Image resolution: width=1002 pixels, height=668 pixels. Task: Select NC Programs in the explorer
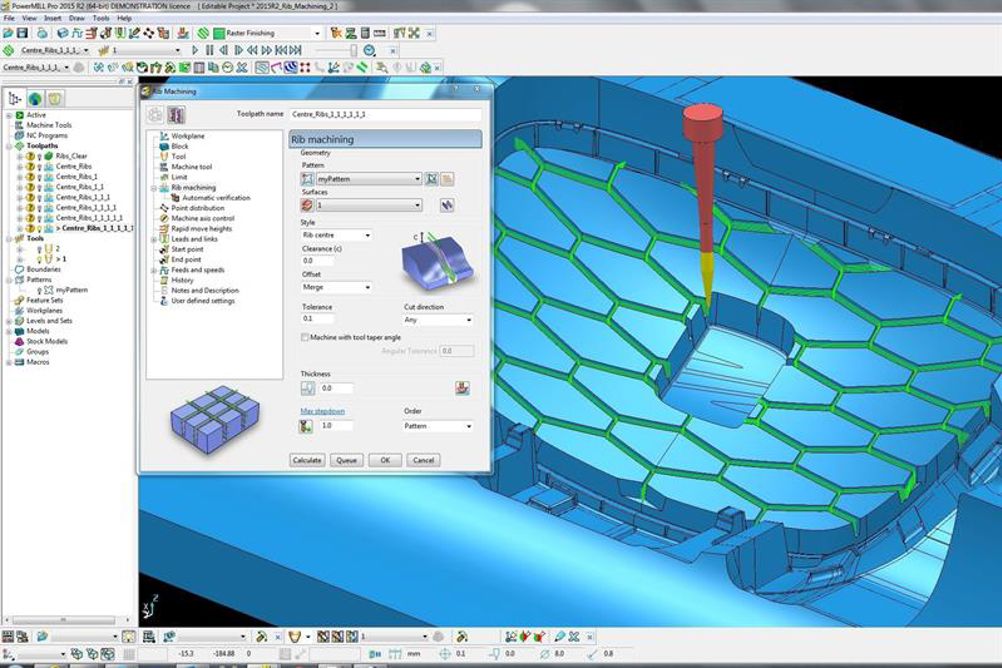point(47,136)
